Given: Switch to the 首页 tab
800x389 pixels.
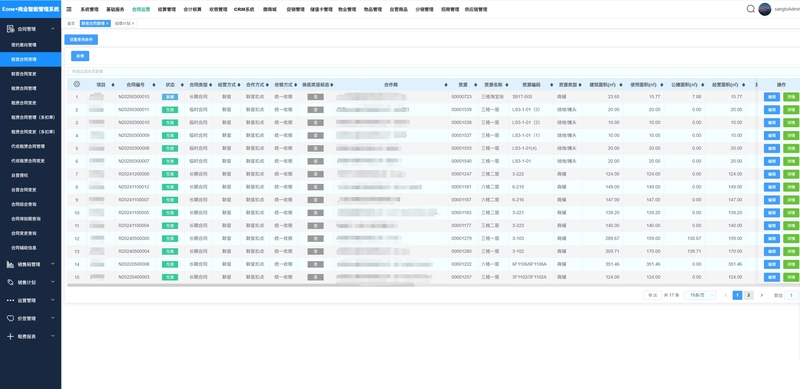Looking at the screenshot, I should tap(71, 23).
